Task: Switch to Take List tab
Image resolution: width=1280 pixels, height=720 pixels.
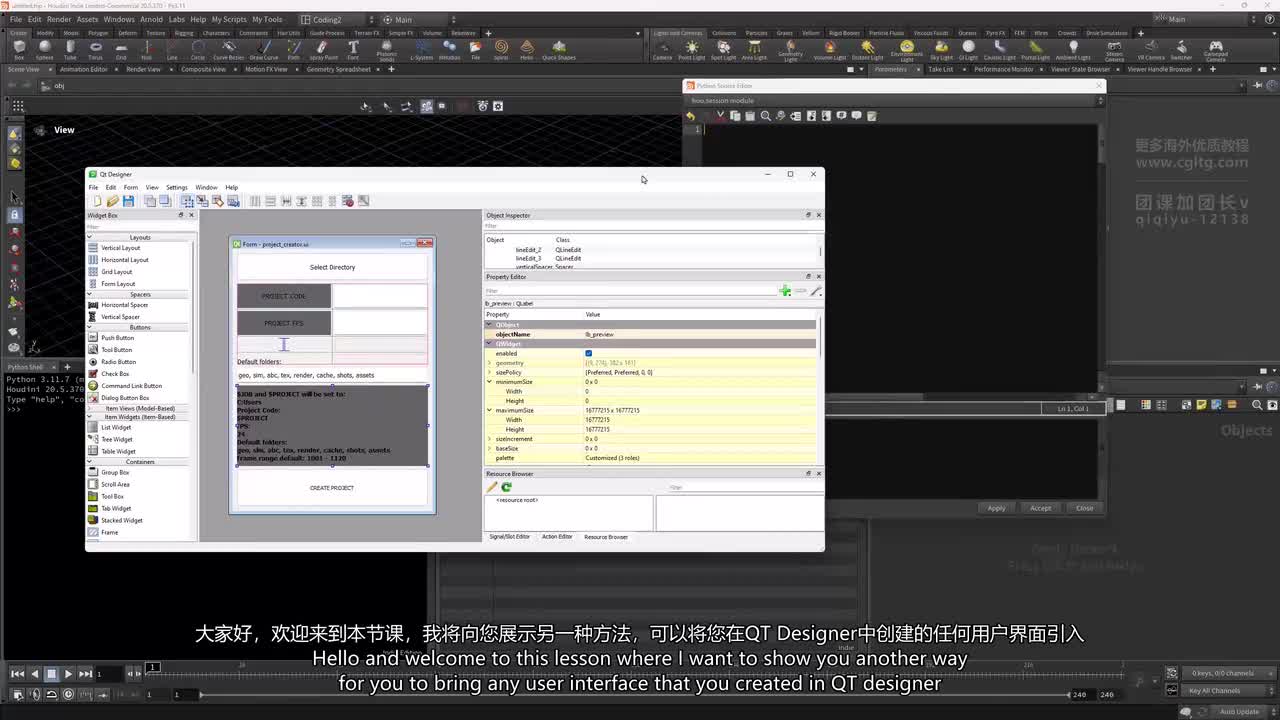Action: (x=940, y=69)
